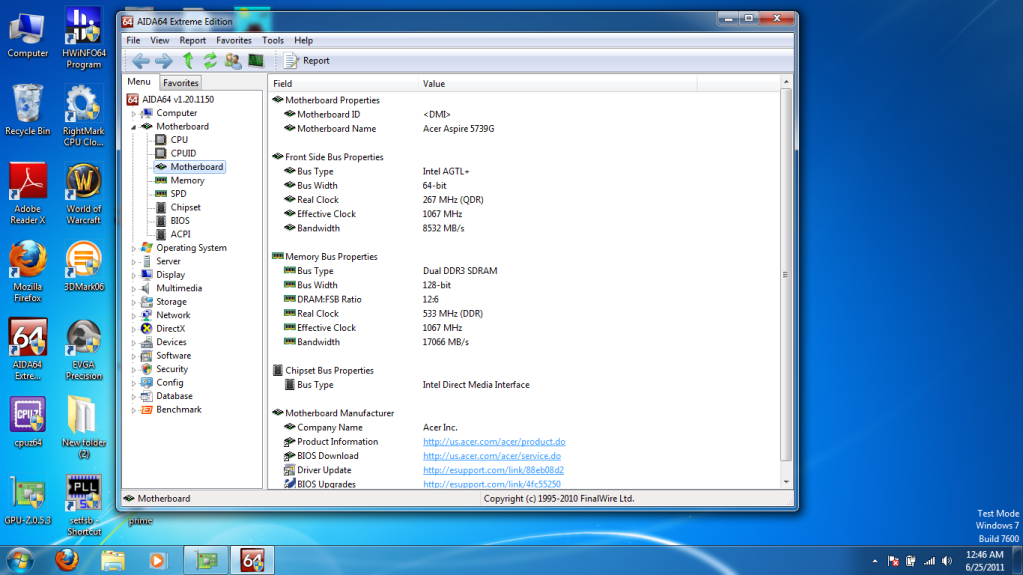Open Firefox from the taskbar
1023x575 pixels.
67,560
